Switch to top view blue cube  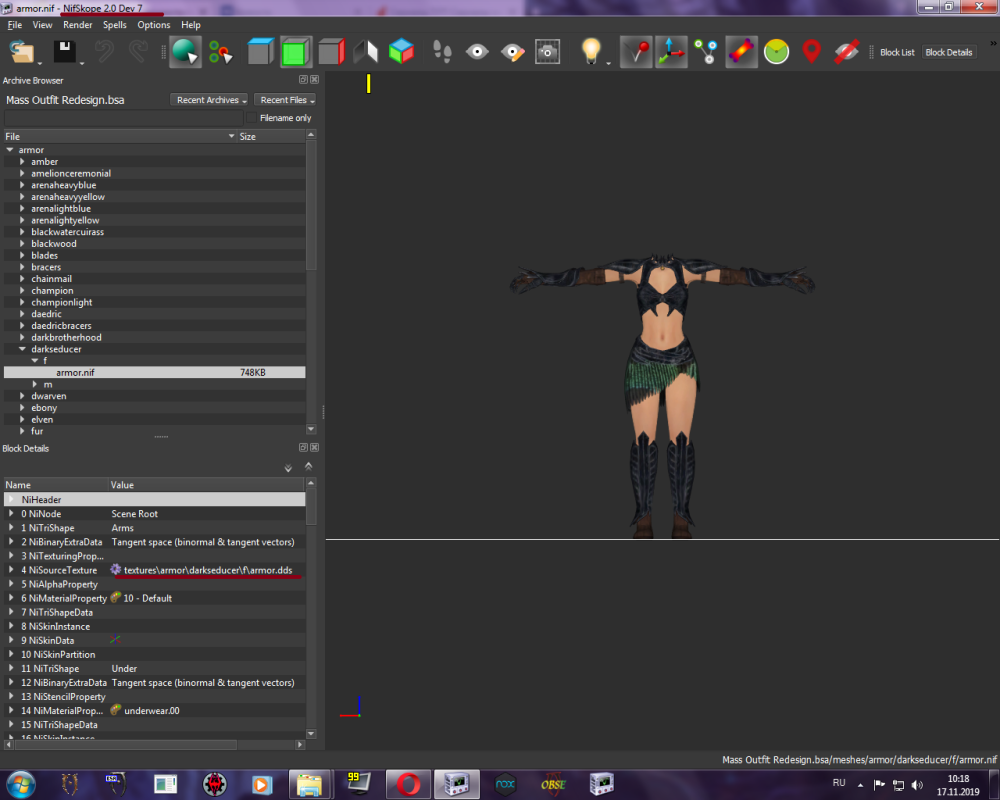click(260, 52)
